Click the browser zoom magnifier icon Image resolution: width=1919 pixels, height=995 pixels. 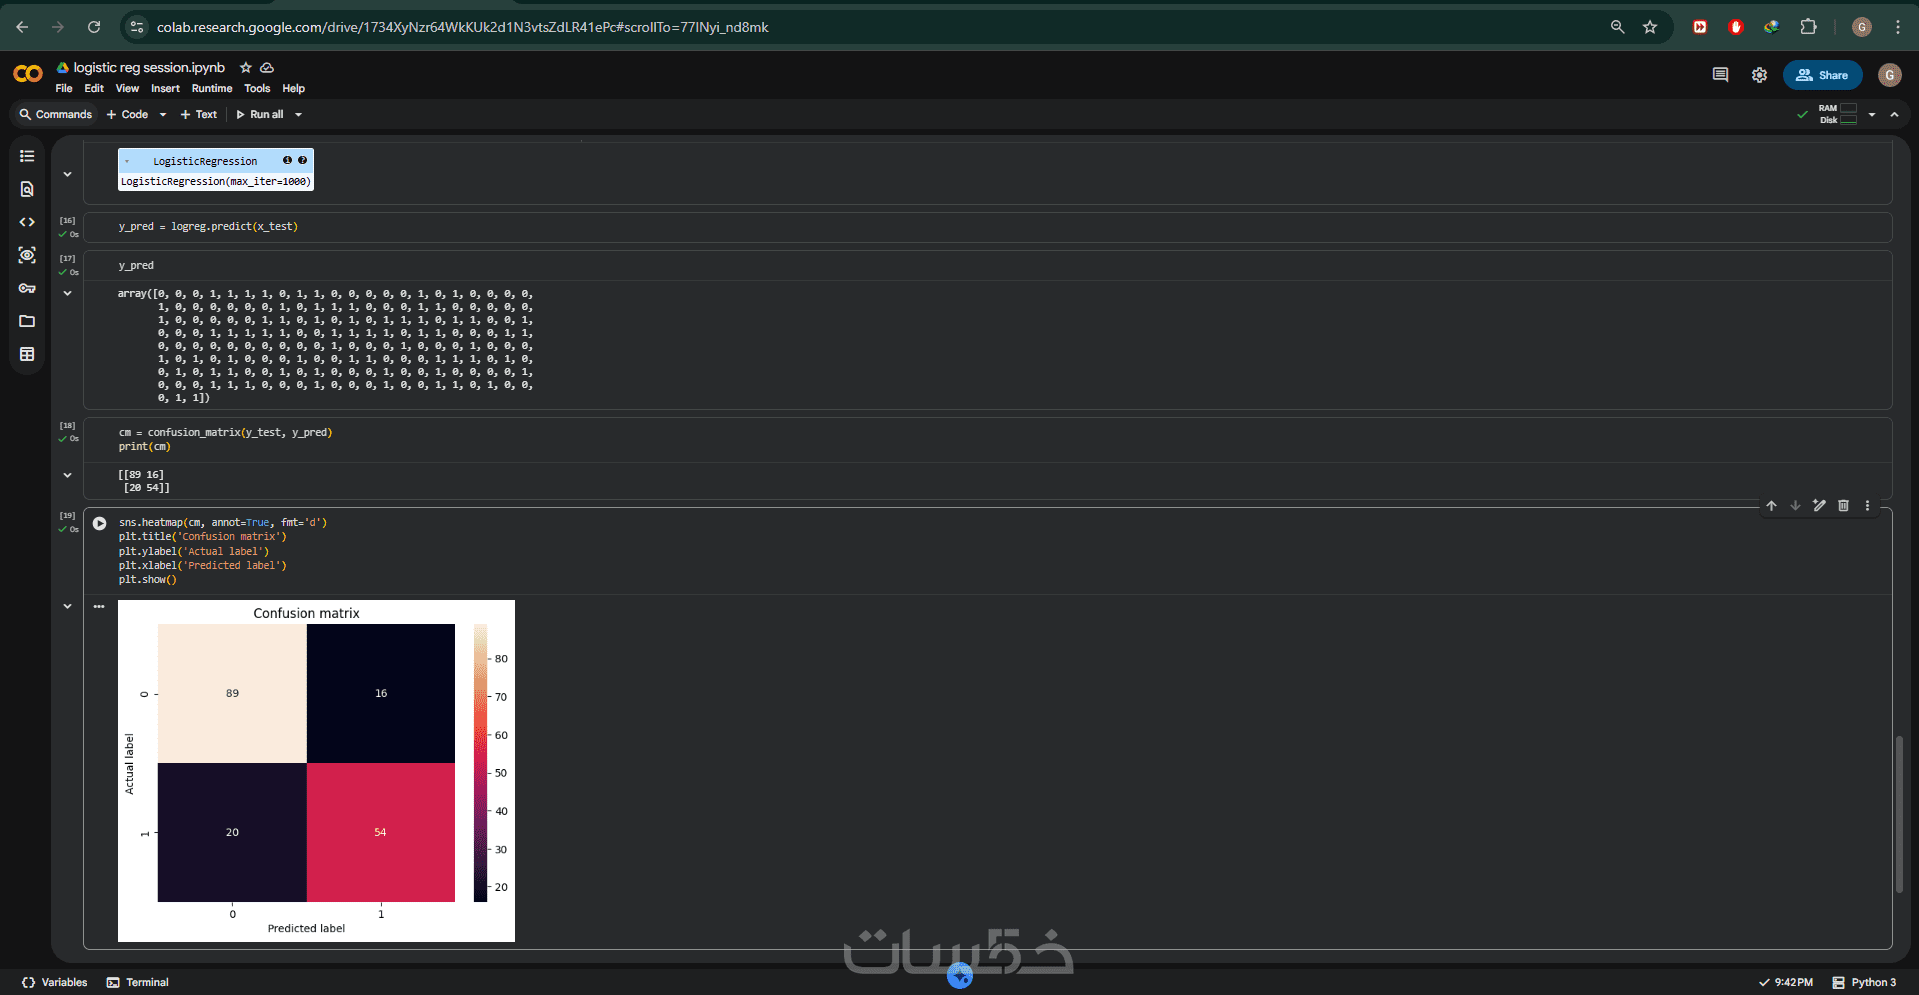click(x=1617, y=27)
